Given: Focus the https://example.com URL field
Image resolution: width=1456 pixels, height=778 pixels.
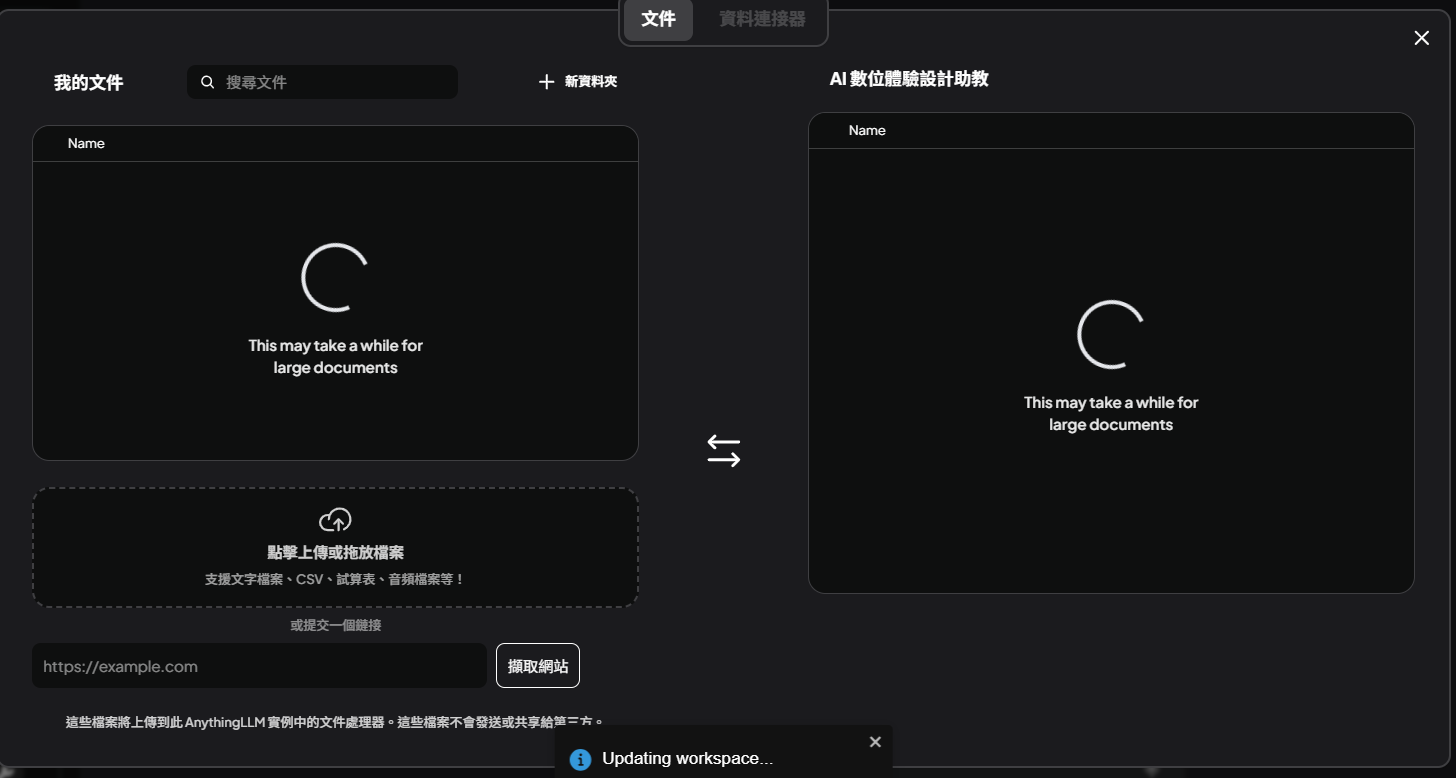Looking at the screenshot, I should [259, 666].
